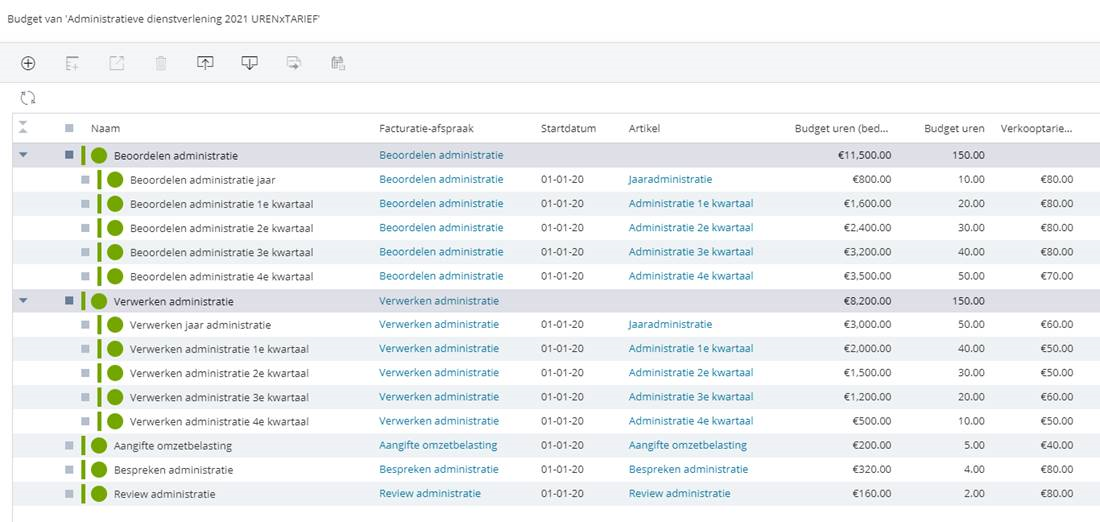Click the calendar planning toolbar icon
The width and height of the screenshot is (1100, 522).
338,63
